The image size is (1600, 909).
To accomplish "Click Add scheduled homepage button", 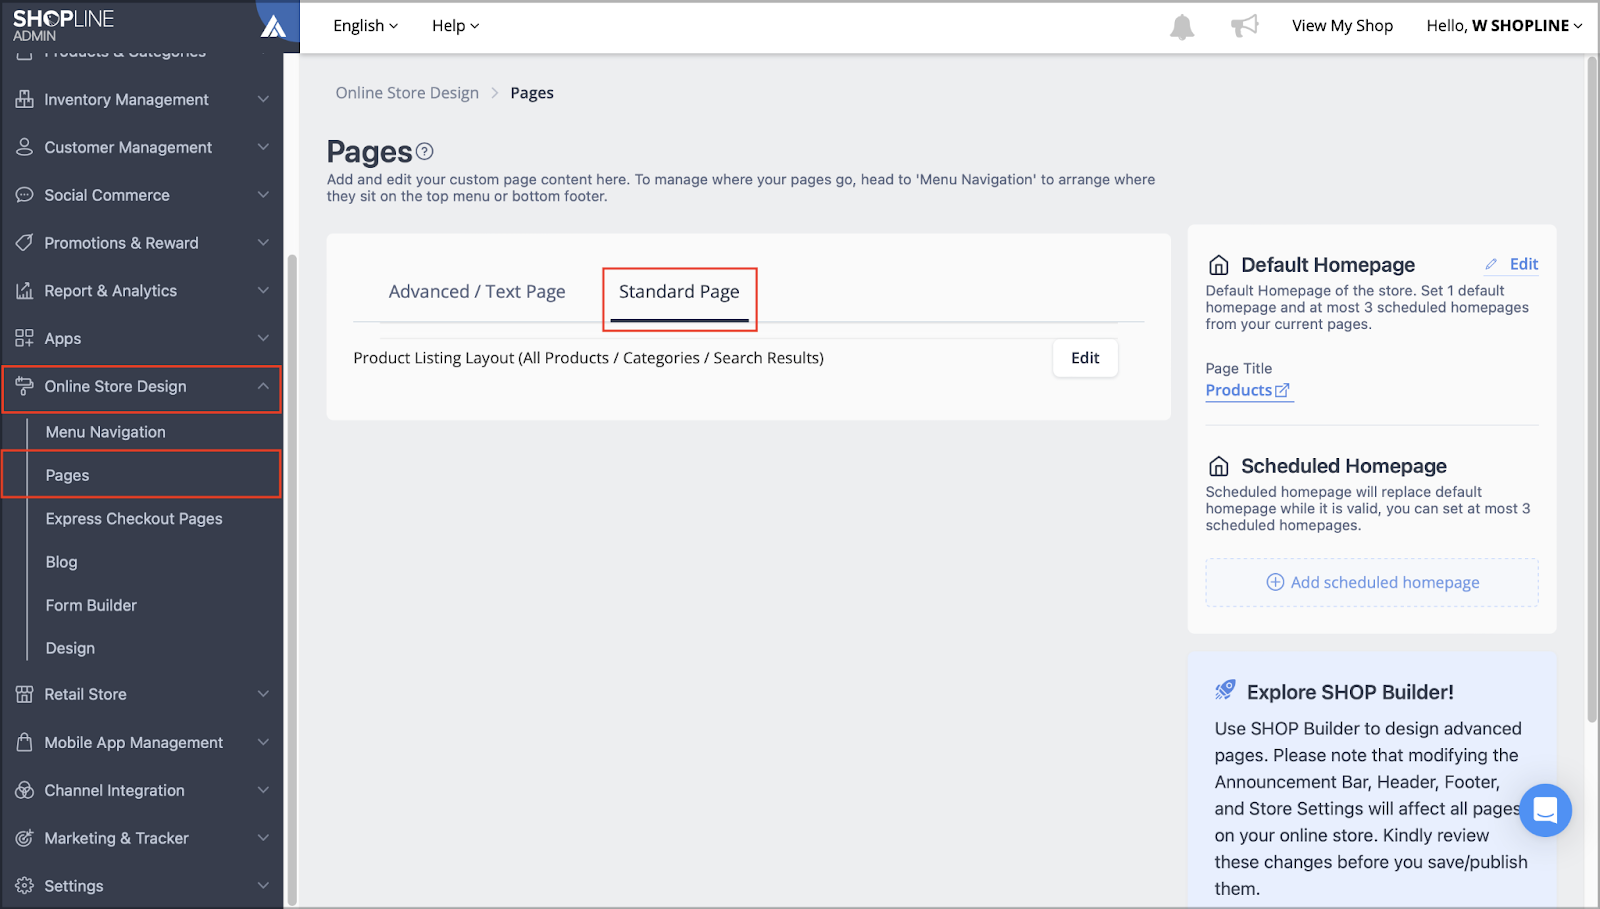I will pos(1372,582).
